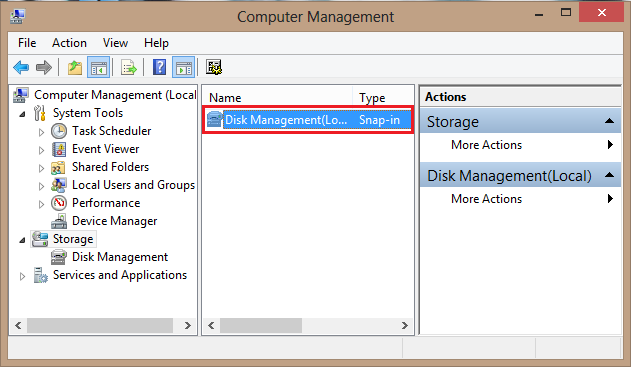Screen dimensions: 631x367
Task: Expand the Task Scheduler tree node
Action: [x=41, y=132]
